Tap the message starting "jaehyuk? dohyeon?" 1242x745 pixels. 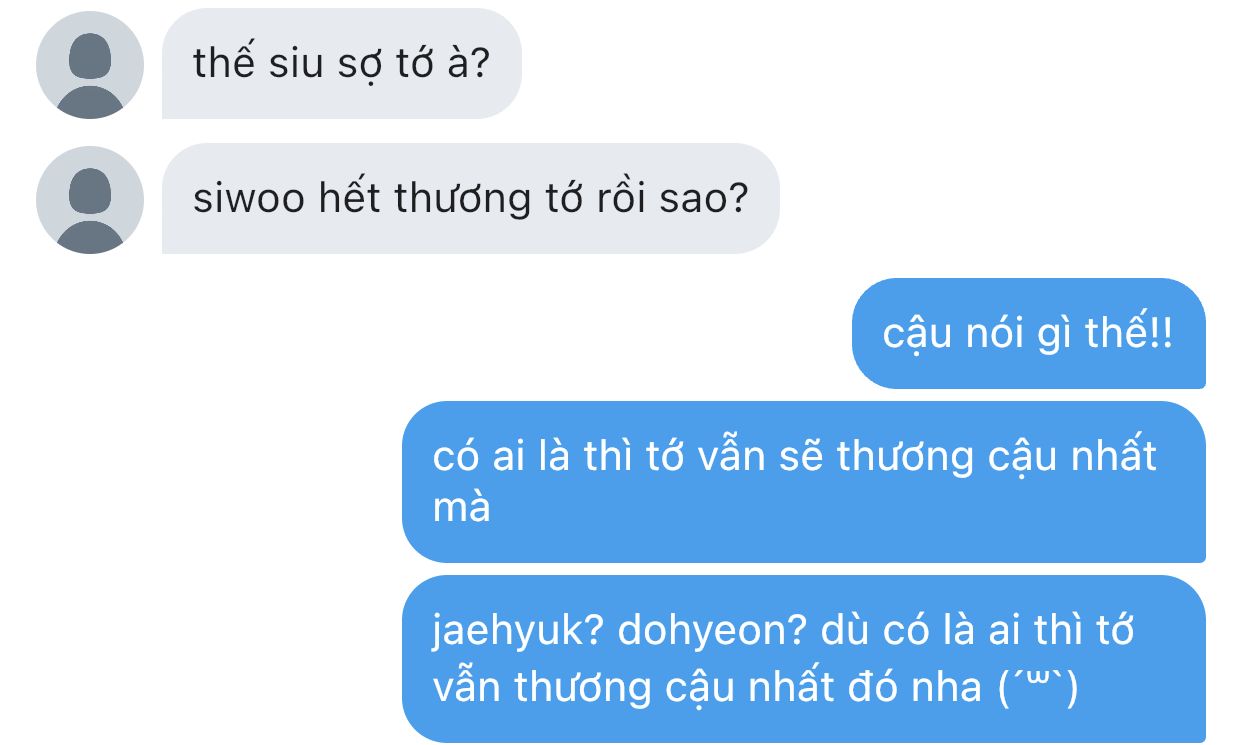[x=803, y=659]
